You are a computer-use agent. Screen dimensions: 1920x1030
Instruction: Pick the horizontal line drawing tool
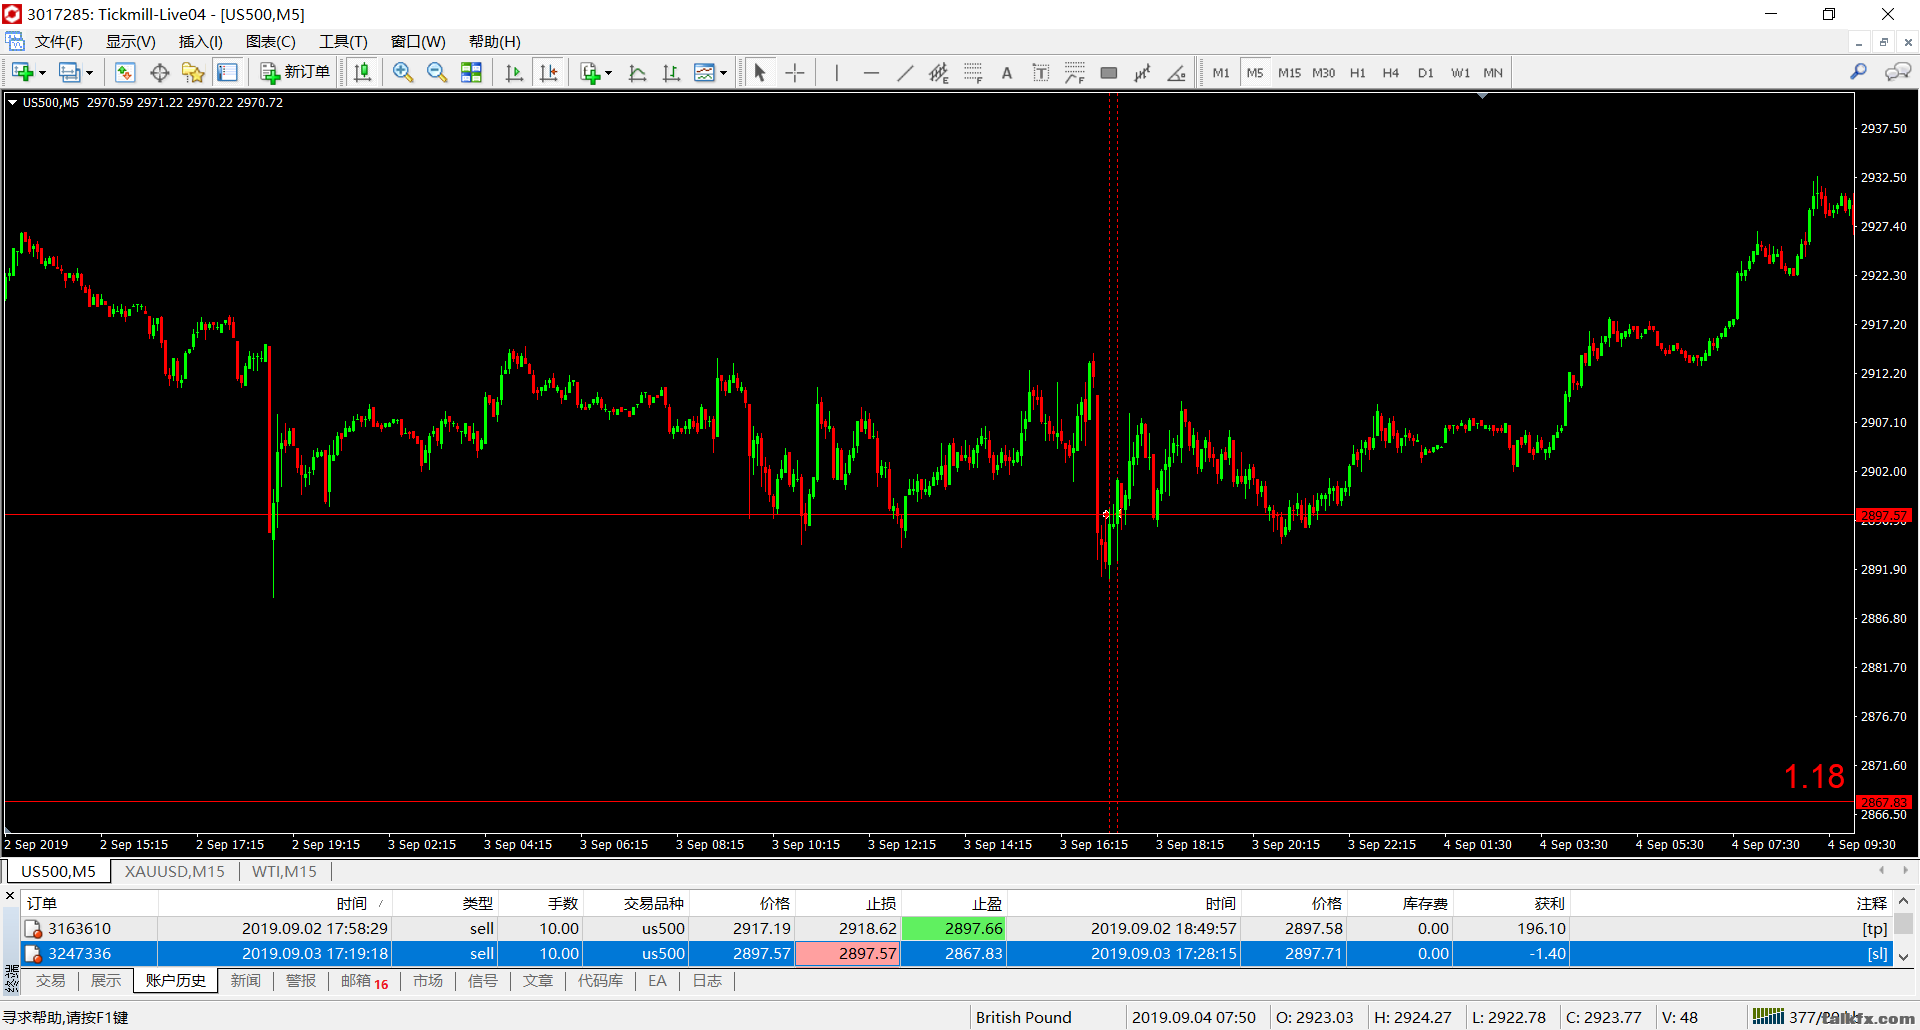(x=871, y=72)
